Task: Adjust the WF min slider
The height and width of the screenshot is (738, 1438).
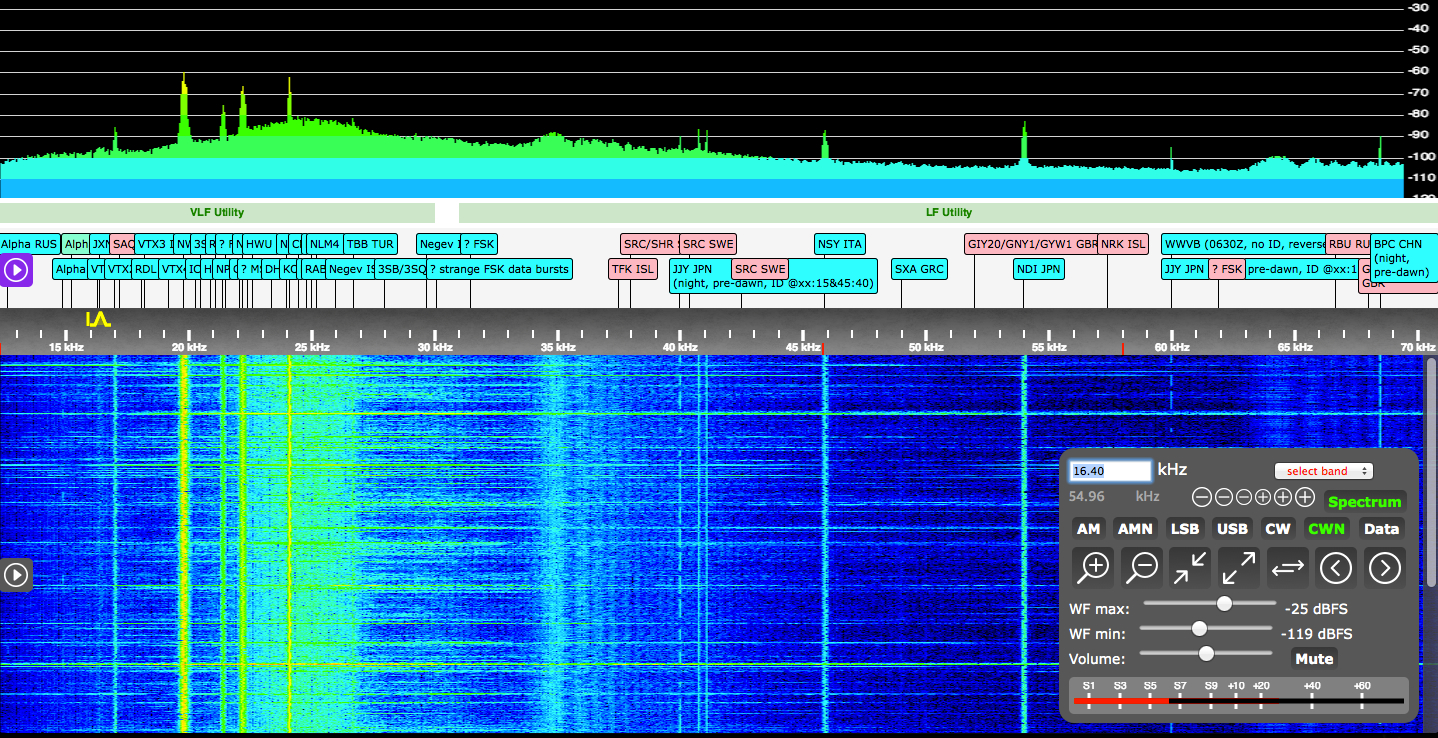Action: click(x=1207, y=629)
